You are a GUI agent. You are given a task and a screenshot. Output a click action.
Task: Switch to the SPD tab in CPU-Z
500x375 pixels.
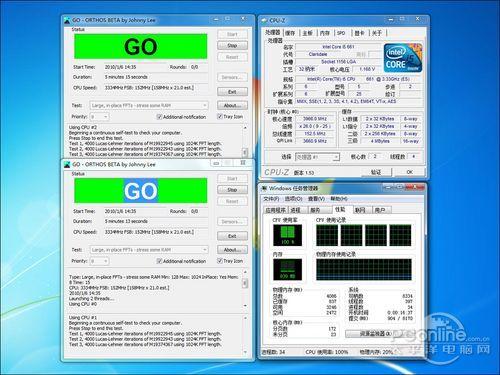pyautogui.click(x=341, y=33)
